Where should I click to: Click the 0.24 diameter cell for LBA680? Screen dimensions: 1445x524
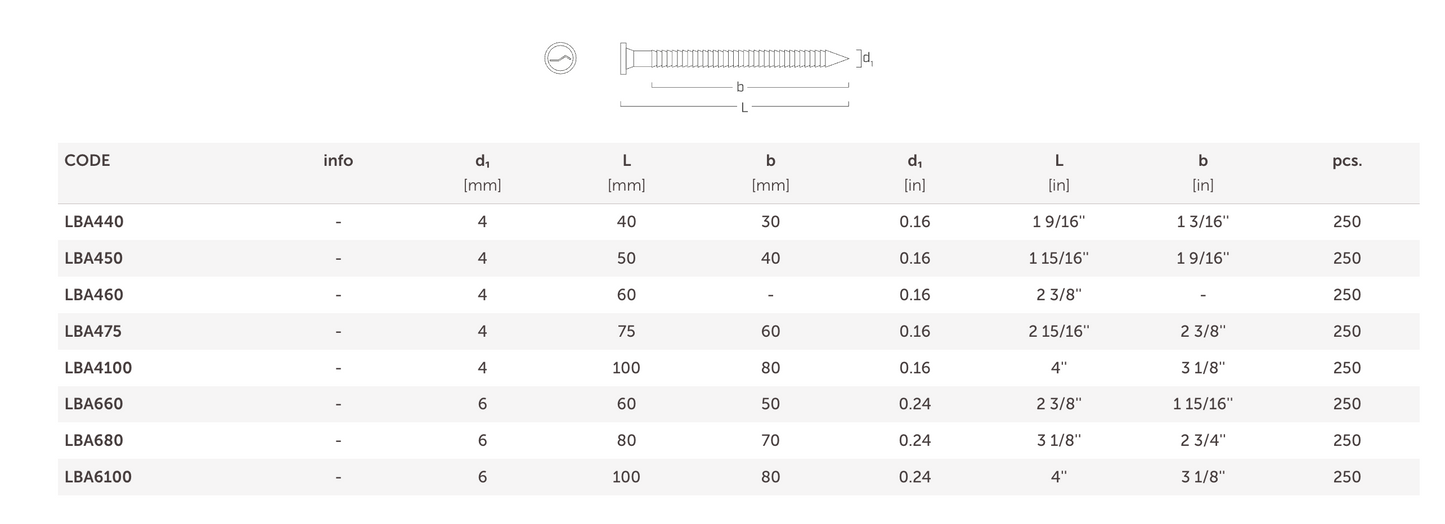click(x=915, y=440)
